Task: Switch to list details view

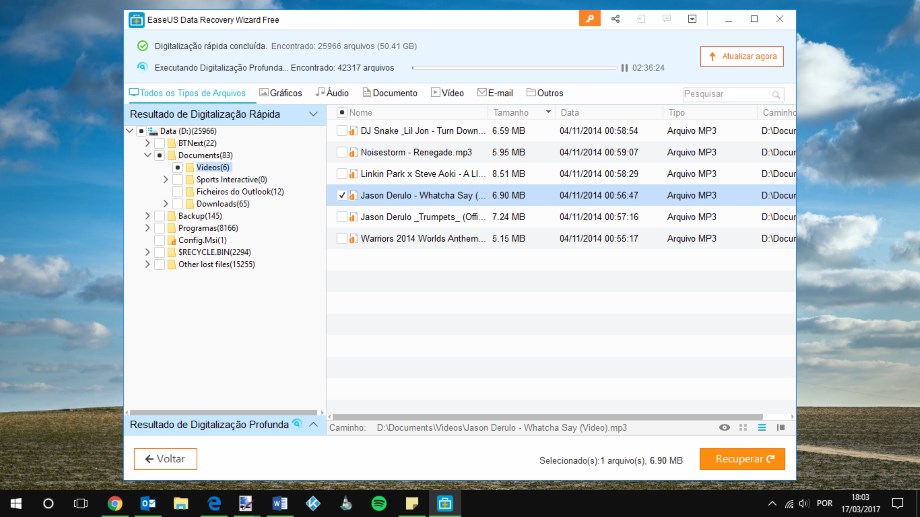Action: coord(761,427)
